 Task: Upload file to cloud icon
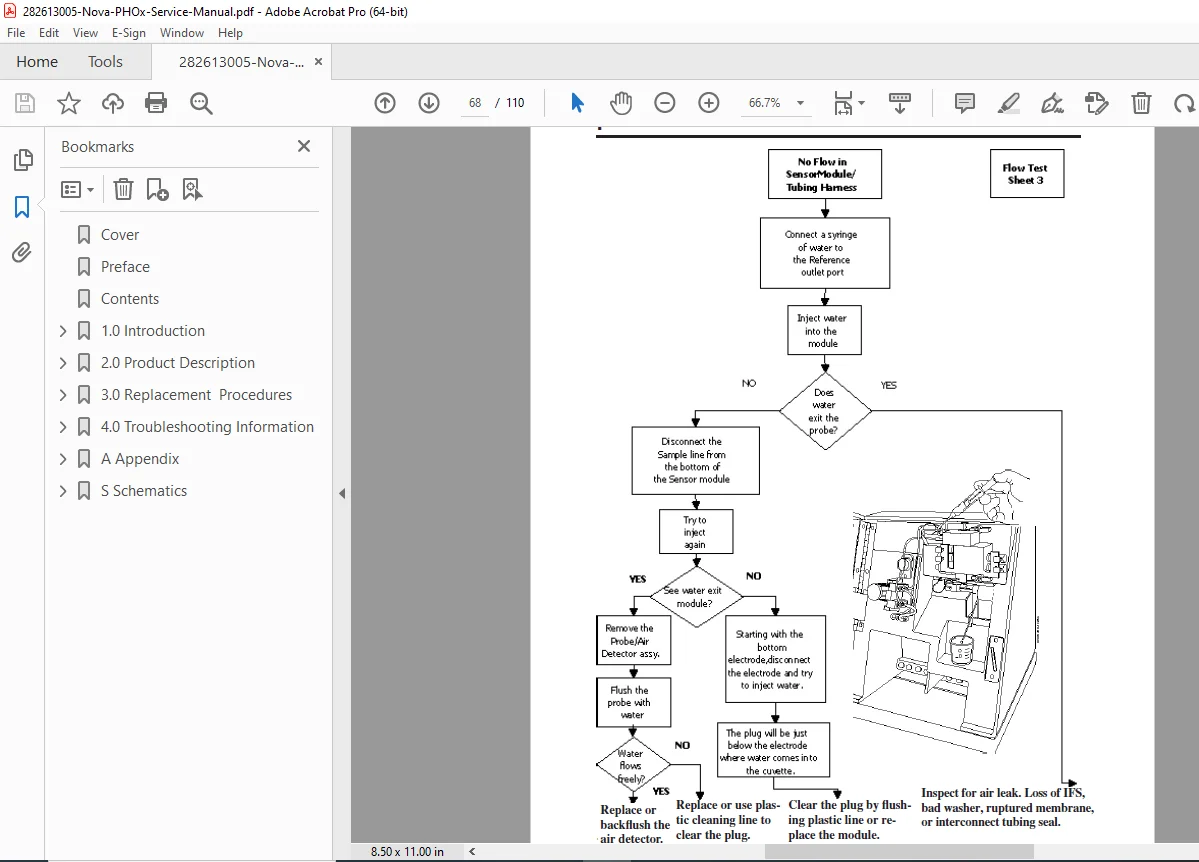point(112,103)
